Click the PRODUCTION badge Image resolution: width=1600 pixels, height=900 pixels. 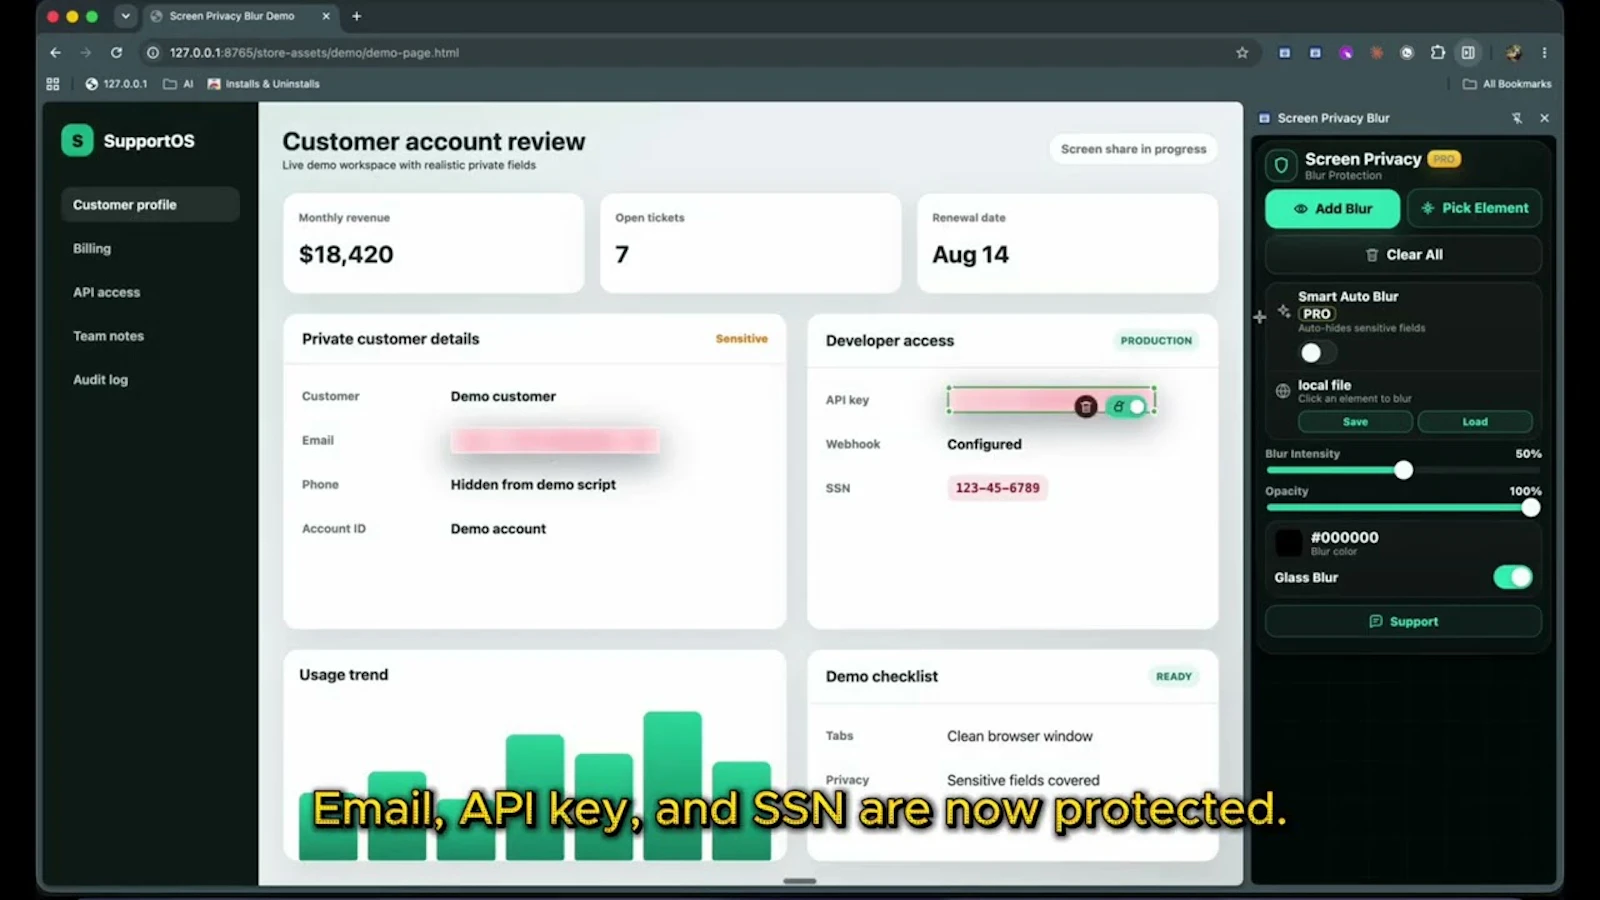click(1156, 341)
